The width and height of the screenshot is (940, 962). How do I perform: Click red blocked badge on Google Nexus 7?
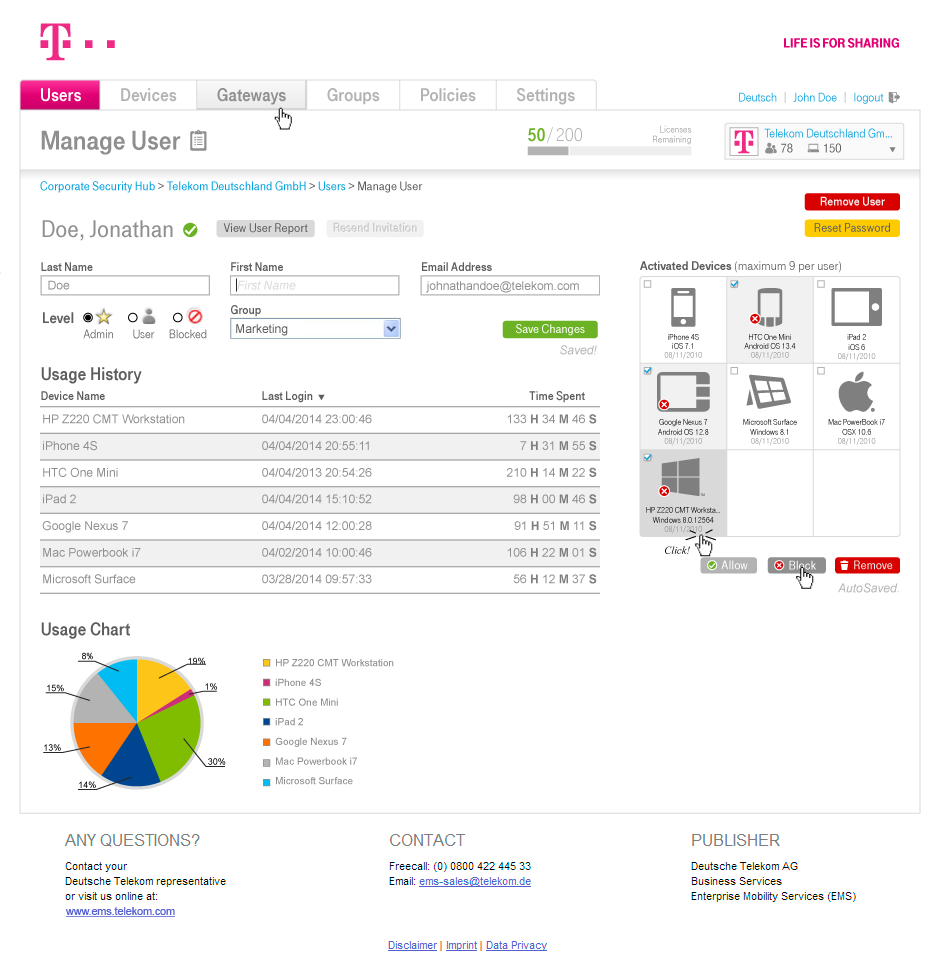pos(664,404)
